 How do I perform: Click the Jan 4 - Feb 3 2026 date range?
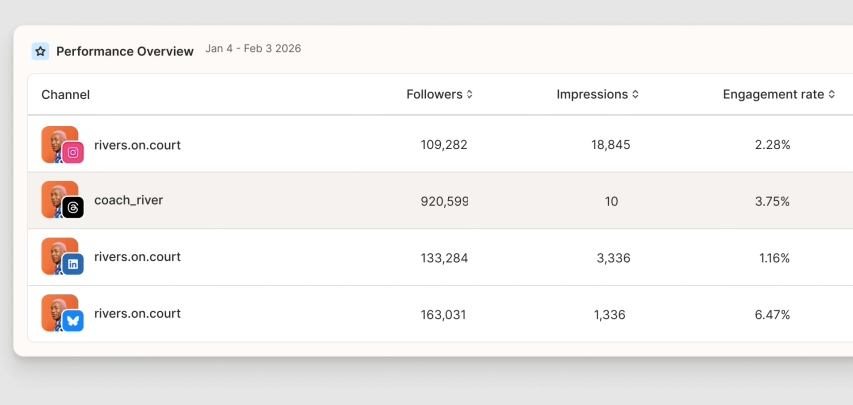[253, 48]
